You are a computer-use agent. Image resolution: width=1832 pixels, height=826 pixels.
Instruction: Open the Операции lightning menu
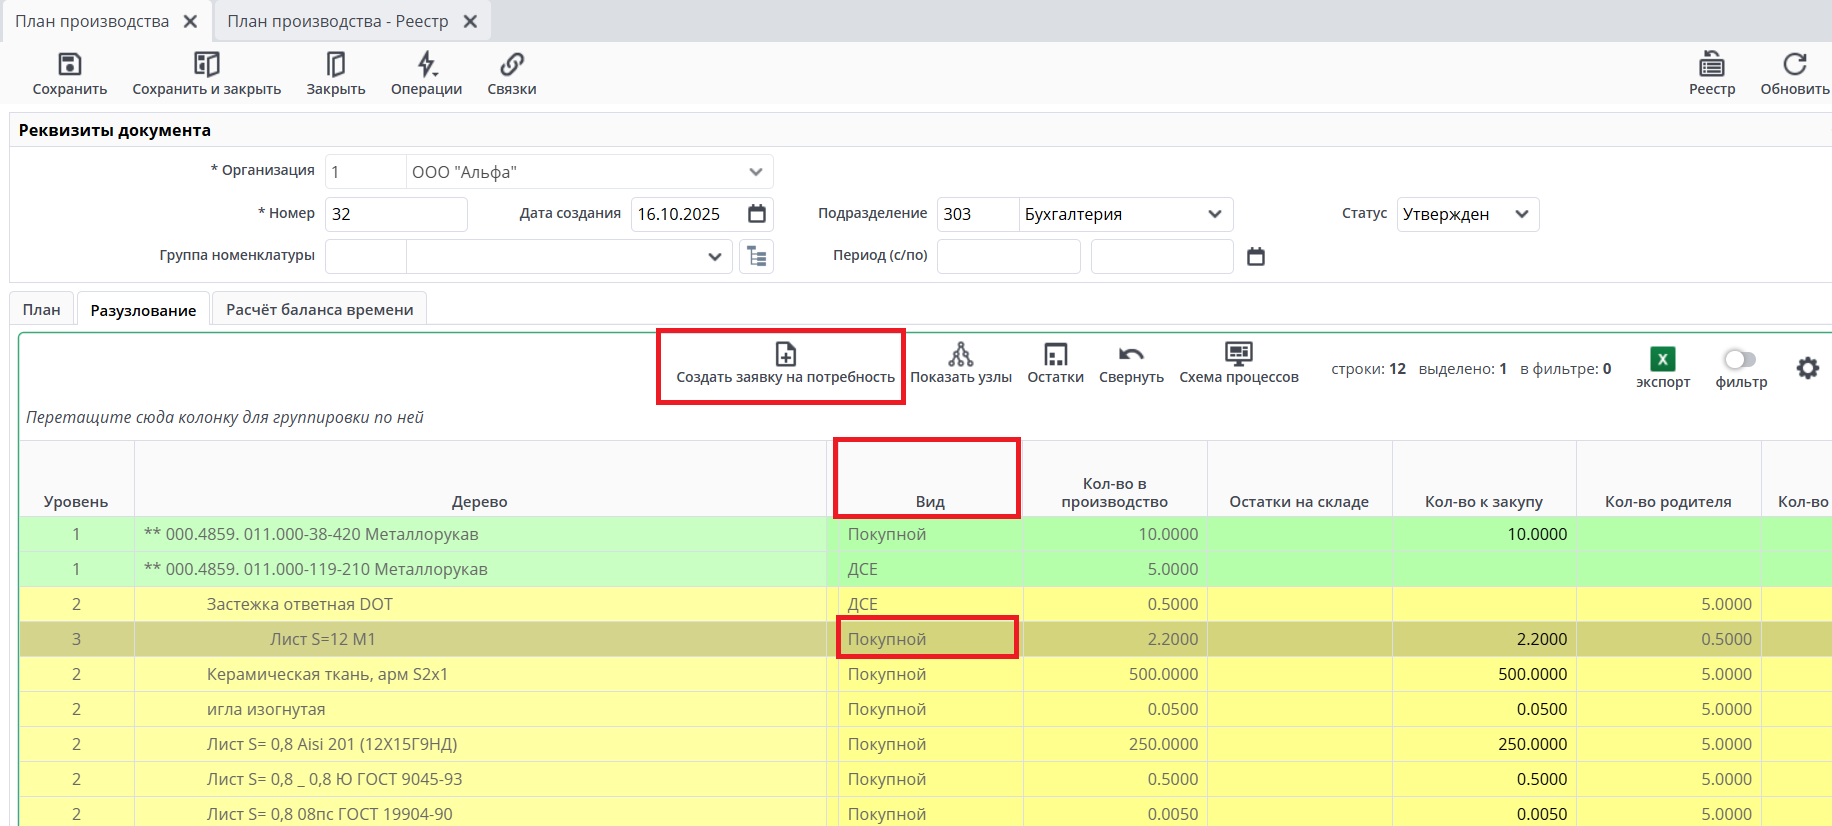click(x=427, y=65)
